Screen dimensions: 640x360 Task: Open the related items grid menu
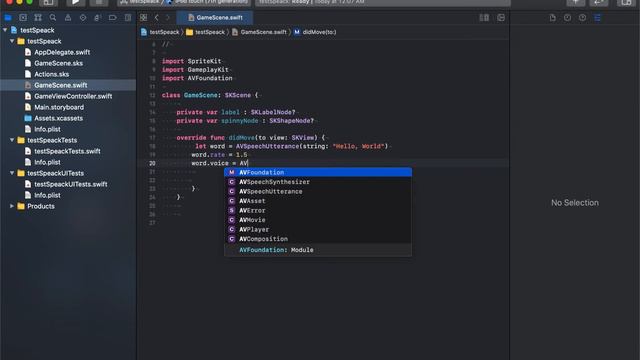pos(143,18)
